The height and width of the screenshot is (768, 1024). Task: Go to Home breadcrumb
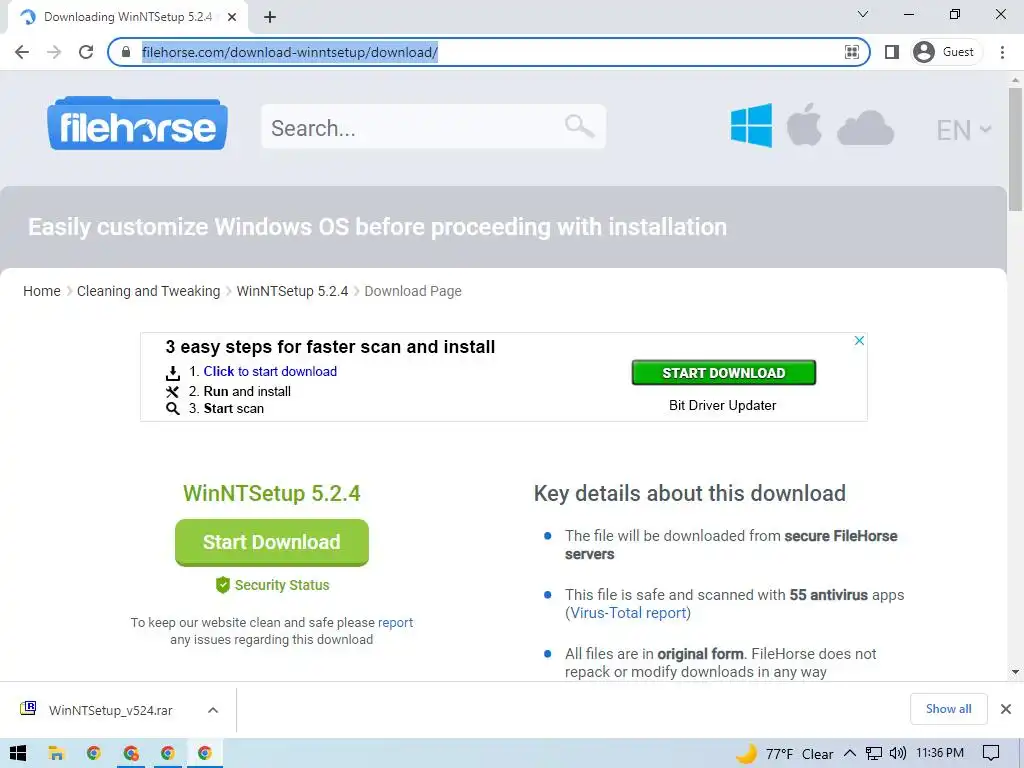point(42,291)
